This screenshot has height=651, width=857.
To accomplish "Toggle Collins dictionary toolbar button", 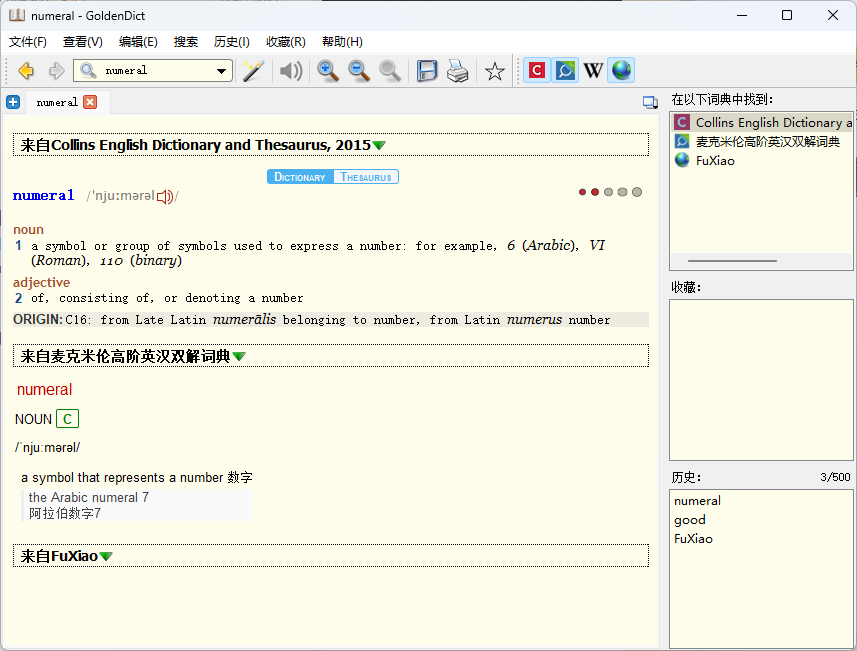I will point(537,70).
